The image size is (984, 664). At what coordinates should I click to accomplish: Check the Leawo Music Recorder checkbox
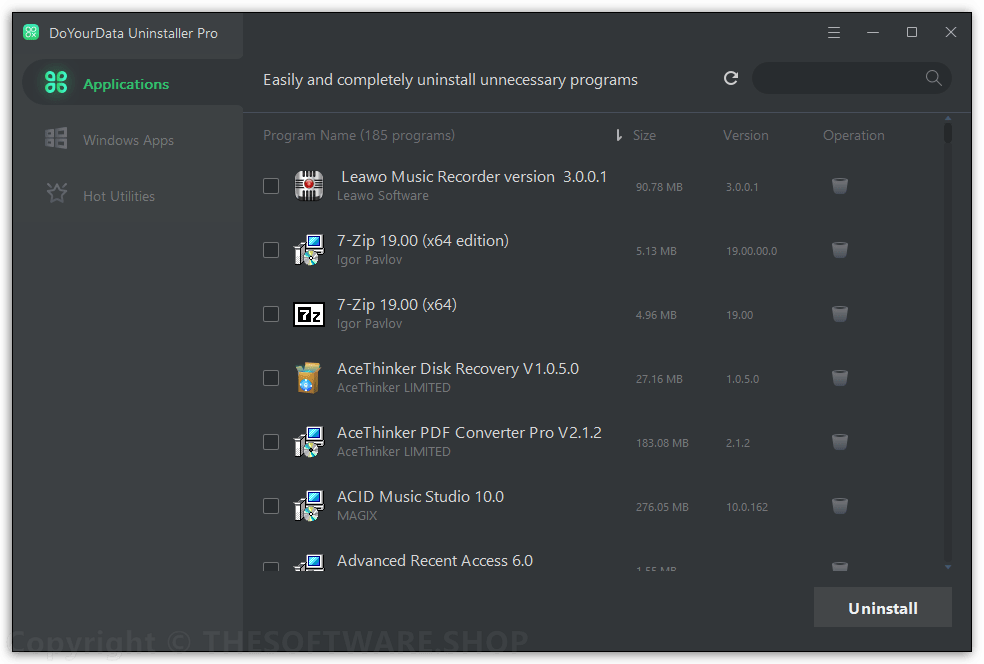tap(271, 186)
